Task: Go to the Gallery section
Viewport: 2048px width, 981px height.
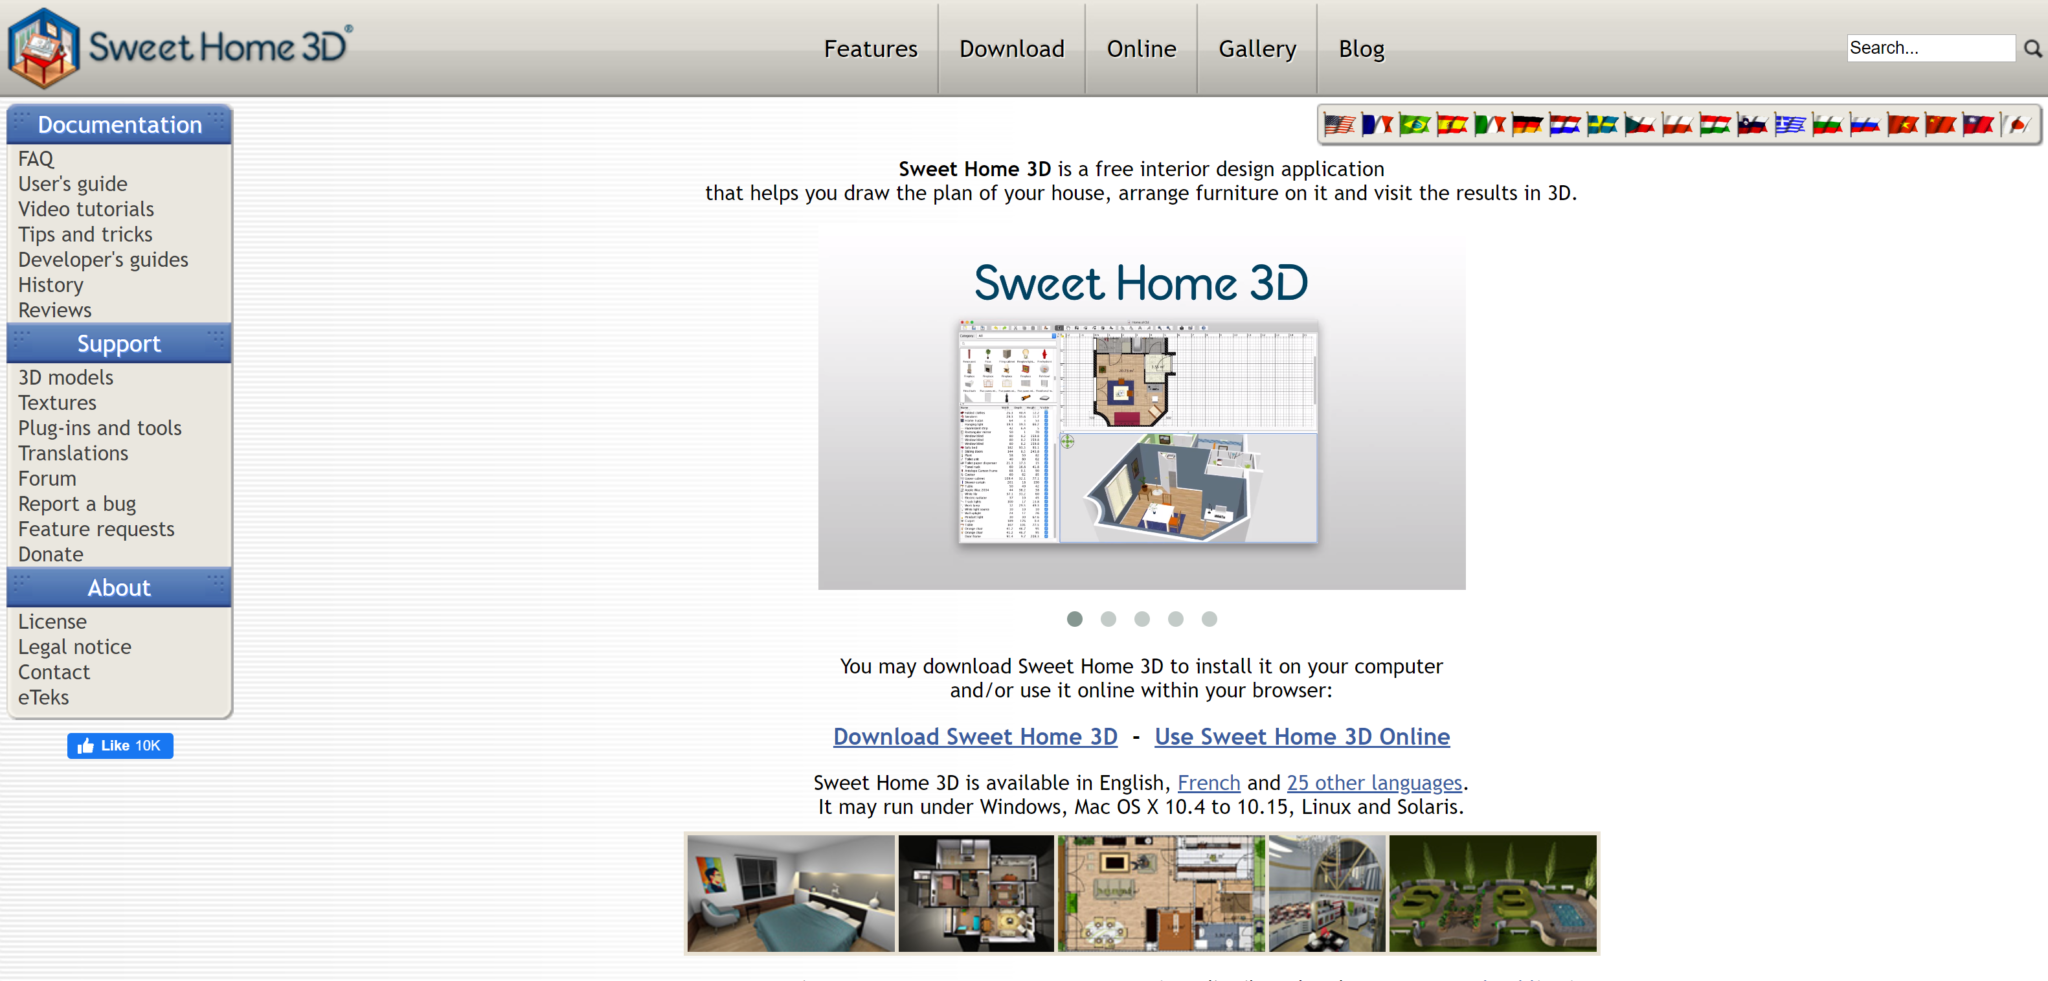Action: 1257,48
